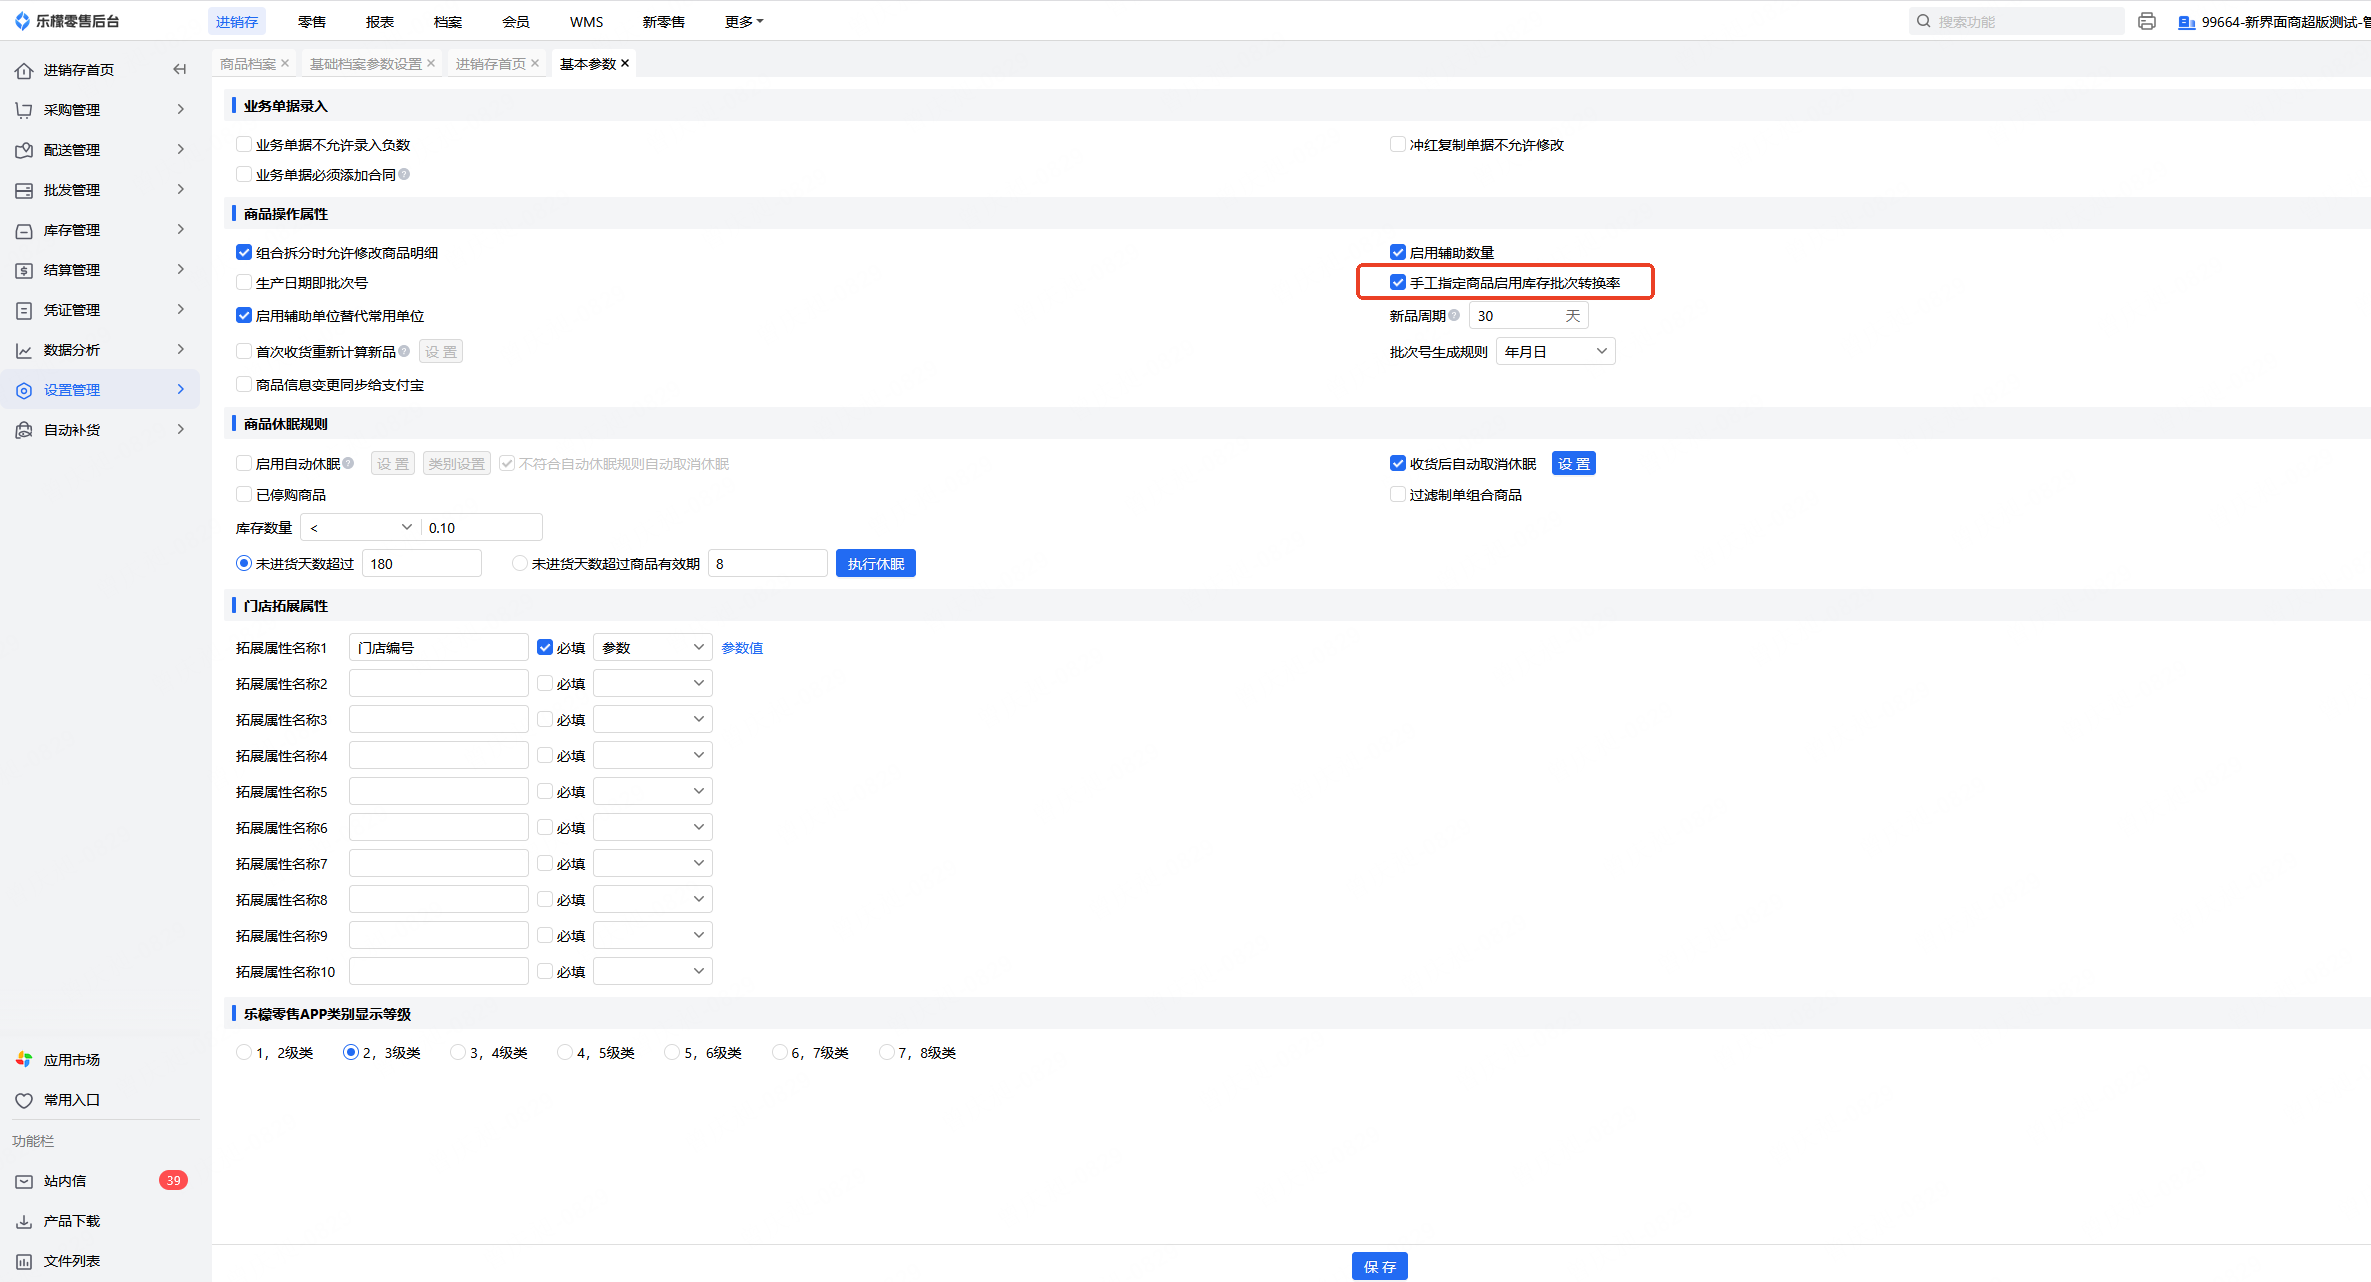Open 库存数量 comparison operator dropdown
Viewport: 2371px width, 1282px height.
pyautogui.click(x=360, y=528)
